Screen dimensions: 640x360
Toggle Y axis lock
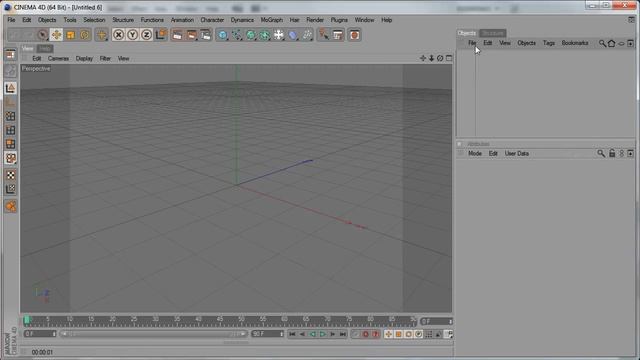click(132, 35)
